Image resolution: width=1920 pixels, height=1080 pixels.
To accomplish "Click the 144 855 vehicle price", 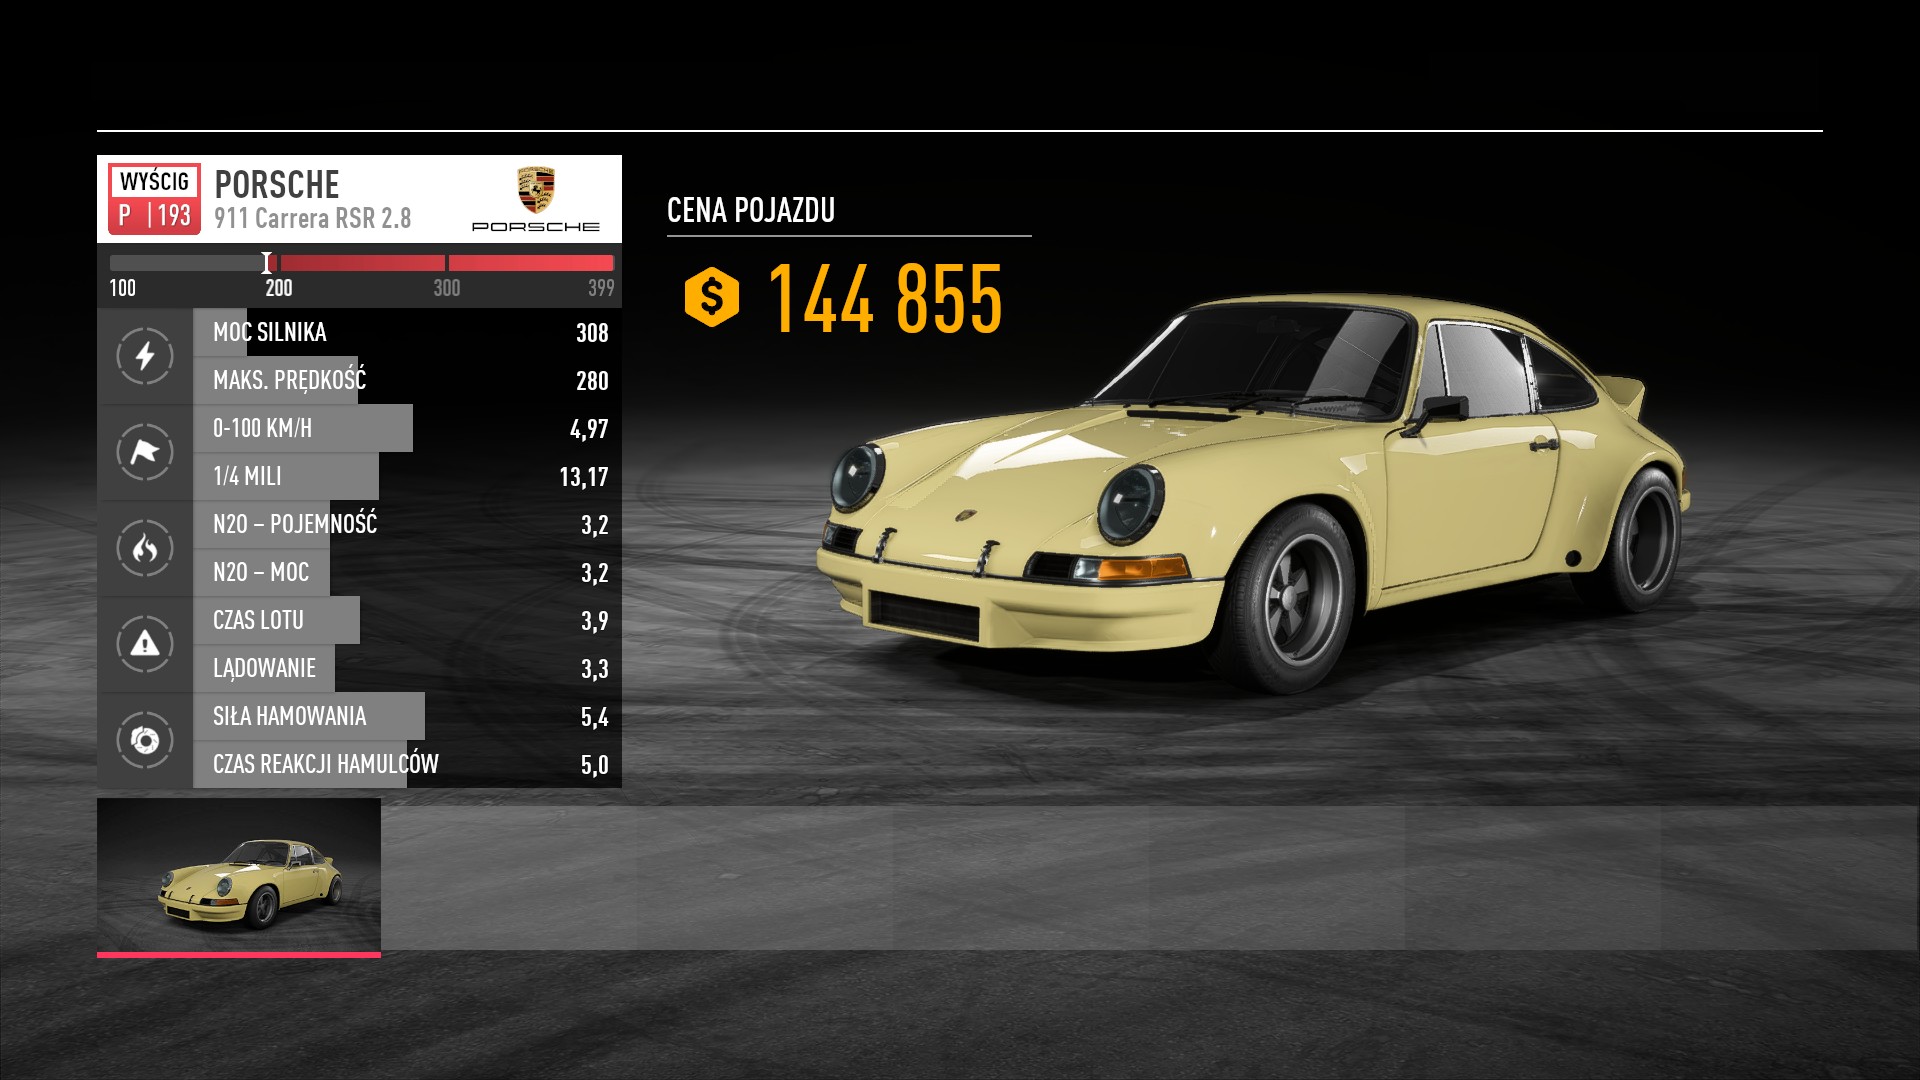I will [884, 299].
